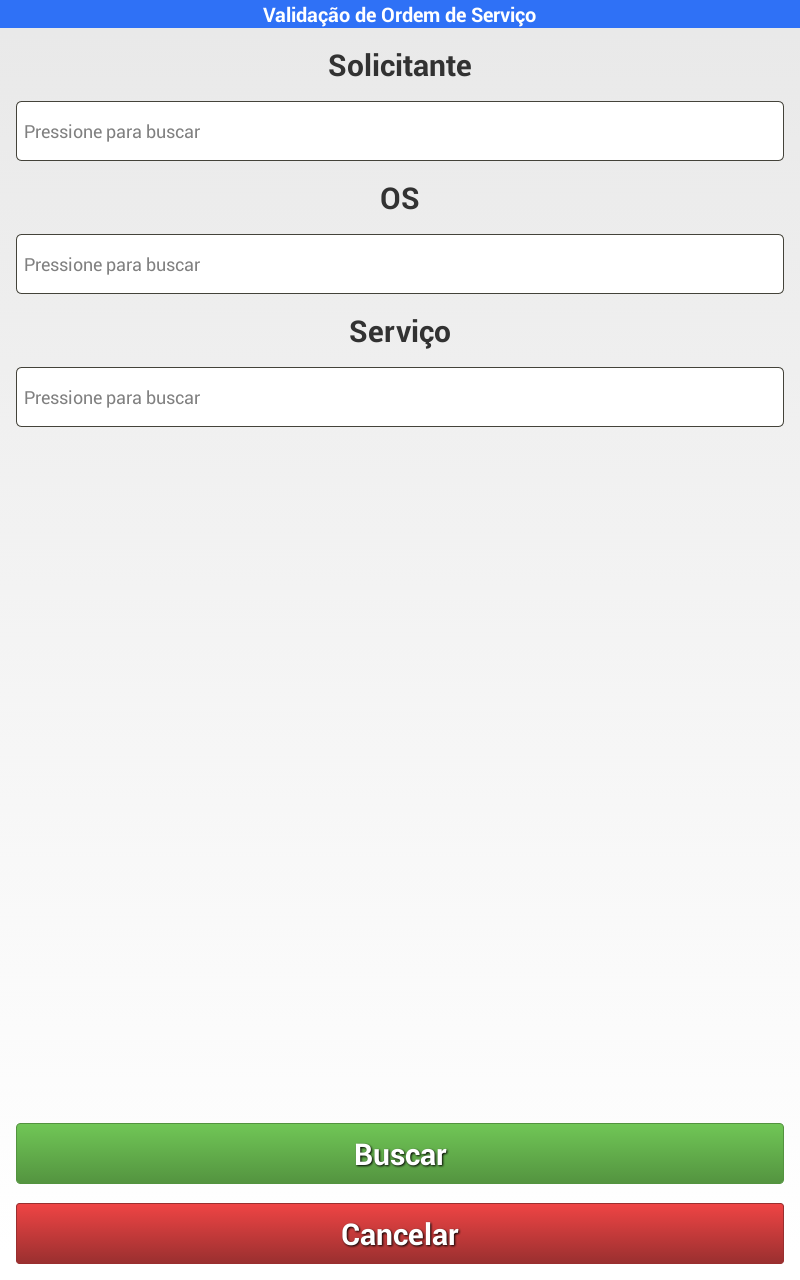Focus the last Pressione para buscar box
The height and width of the screenshot is (1280, 800).
(400, 397)
